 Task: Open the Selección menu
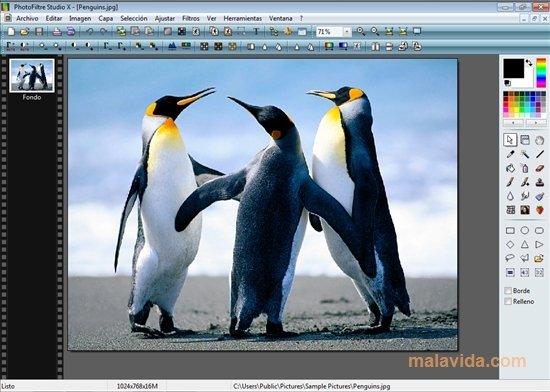click(134, 19)
